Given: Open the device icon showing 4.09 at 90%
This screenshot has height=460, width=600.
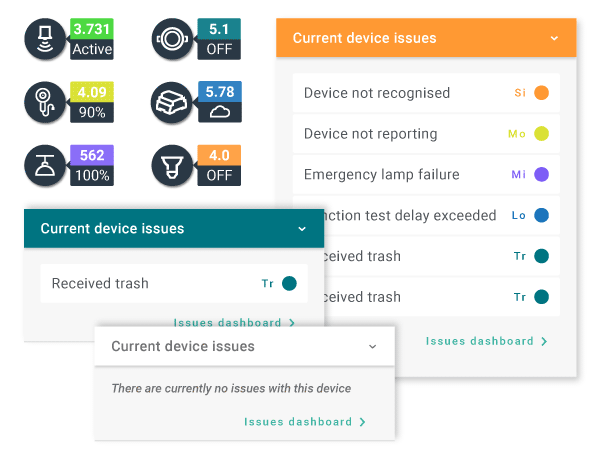Looking at the screenshot, I should [x=45, y=102].
